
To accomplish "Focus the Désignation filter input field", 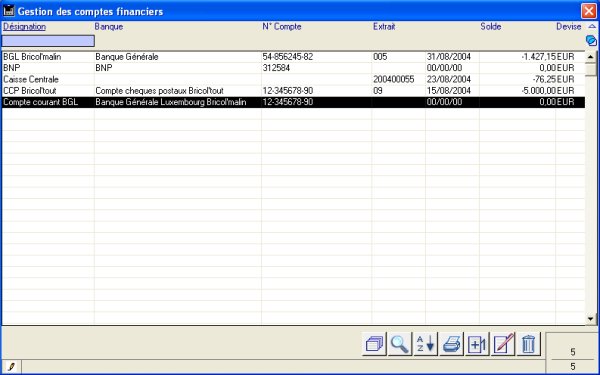I will click(x=48, y=41).
